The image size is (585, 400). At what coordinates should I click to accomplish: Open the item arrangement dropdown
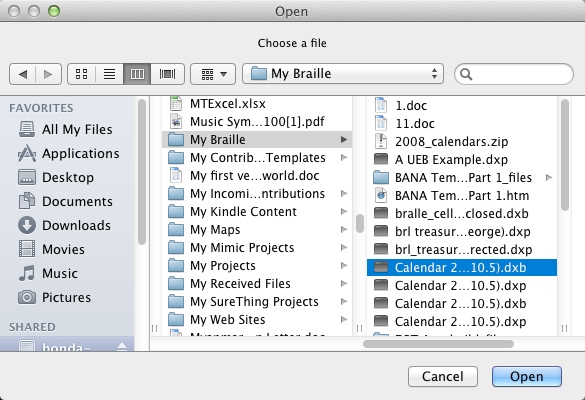[213, 74]
